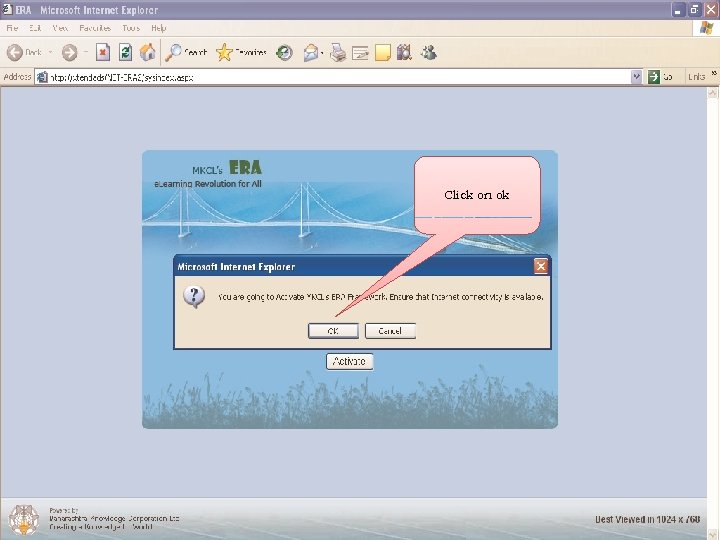Image resolution: width=720 pixels, height=540 pixels.
Task: Click the page icon in address bar
Action: (x=42, y=77)
